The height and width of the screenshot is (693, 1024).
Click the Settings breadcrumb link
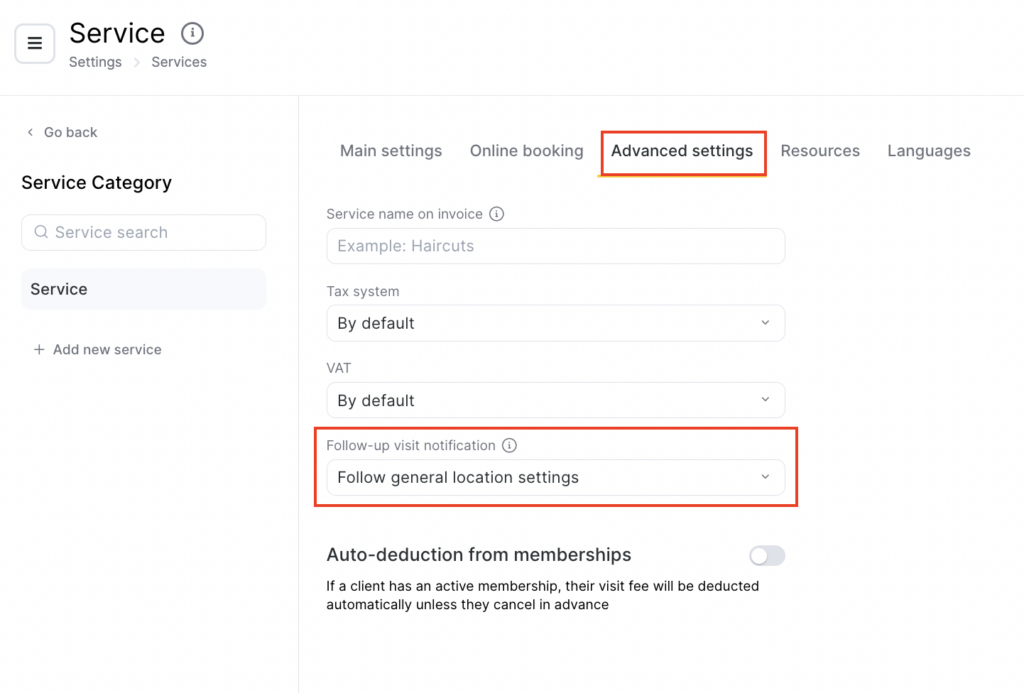(x=95, y=62)
